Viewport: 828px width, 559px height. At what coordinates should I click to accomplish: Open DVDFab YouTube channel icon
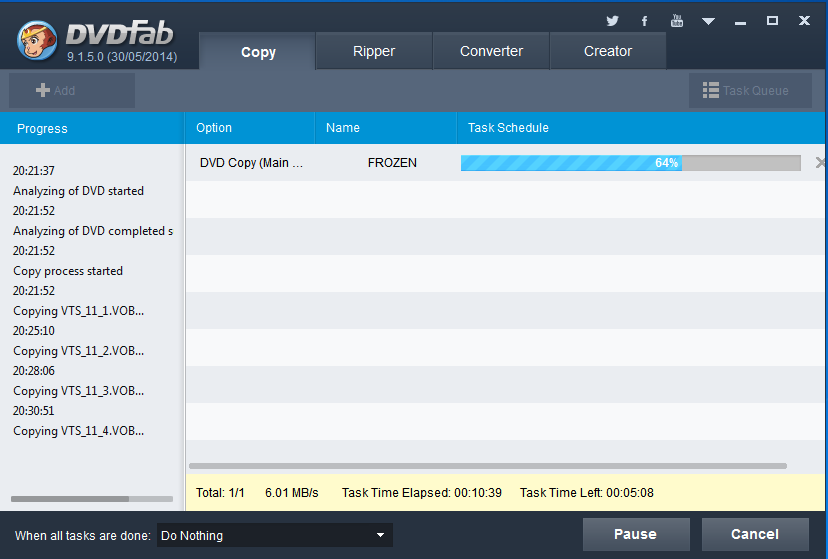pos(676,21)
